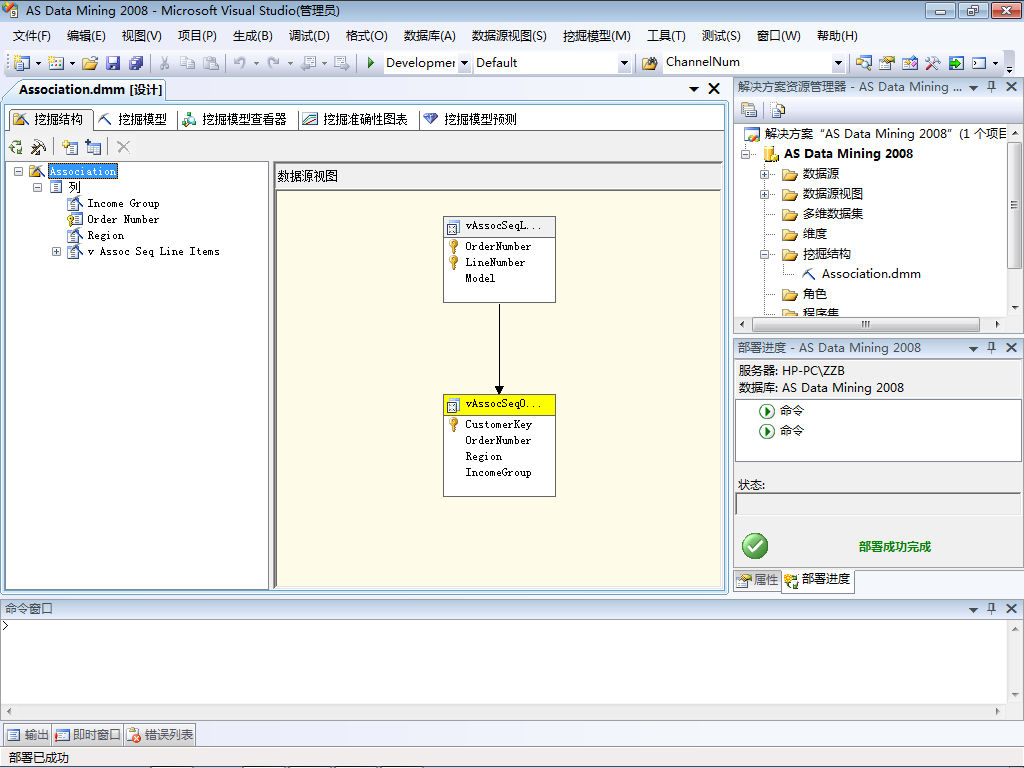1024x768 pixels.
Task: Select Association.dmm in Solution Explorer
Action: pos(871,274)
